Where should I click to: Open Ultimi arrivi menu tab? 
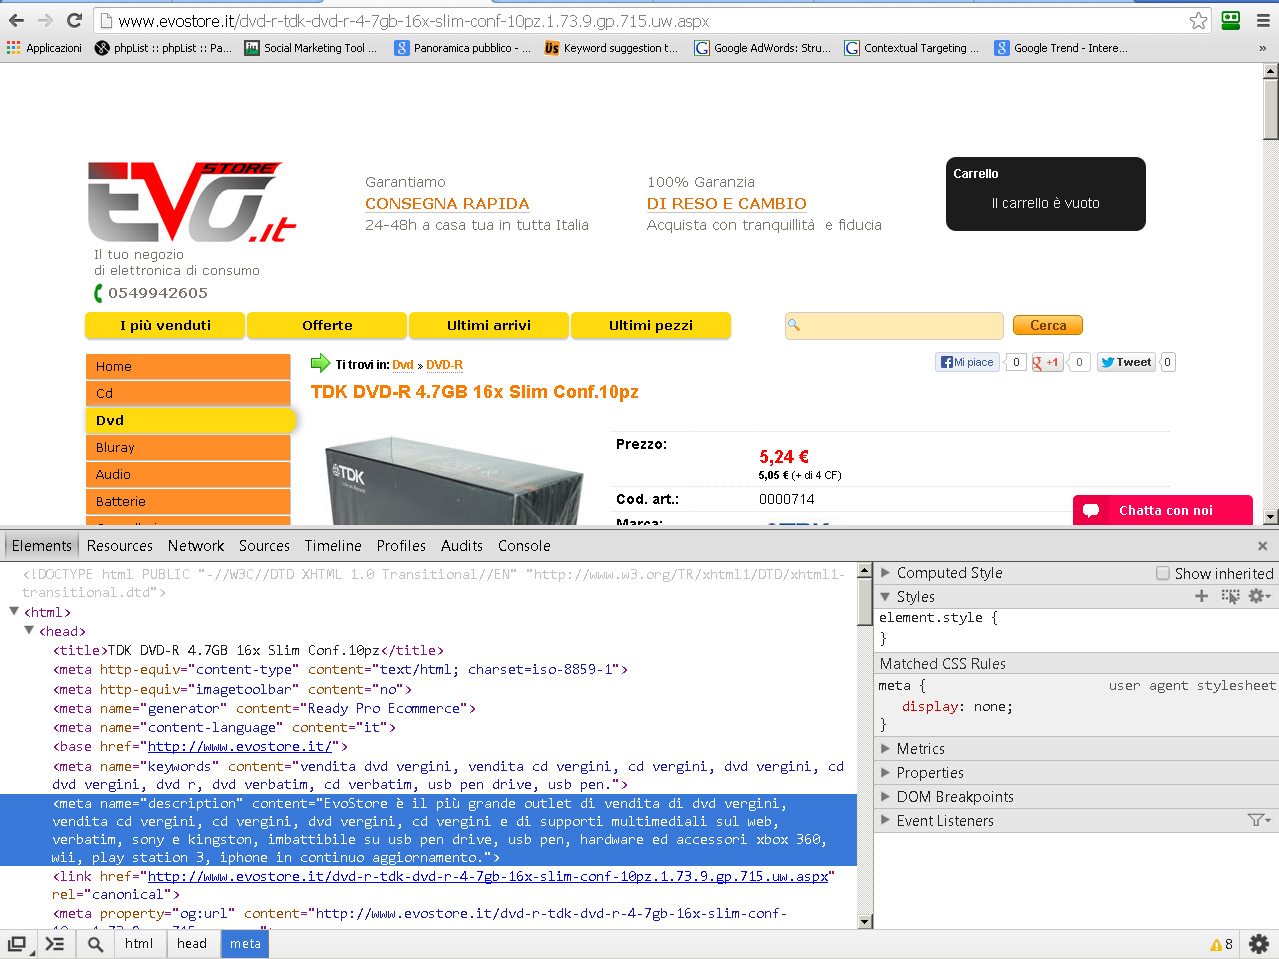click(x=489, y=325)
